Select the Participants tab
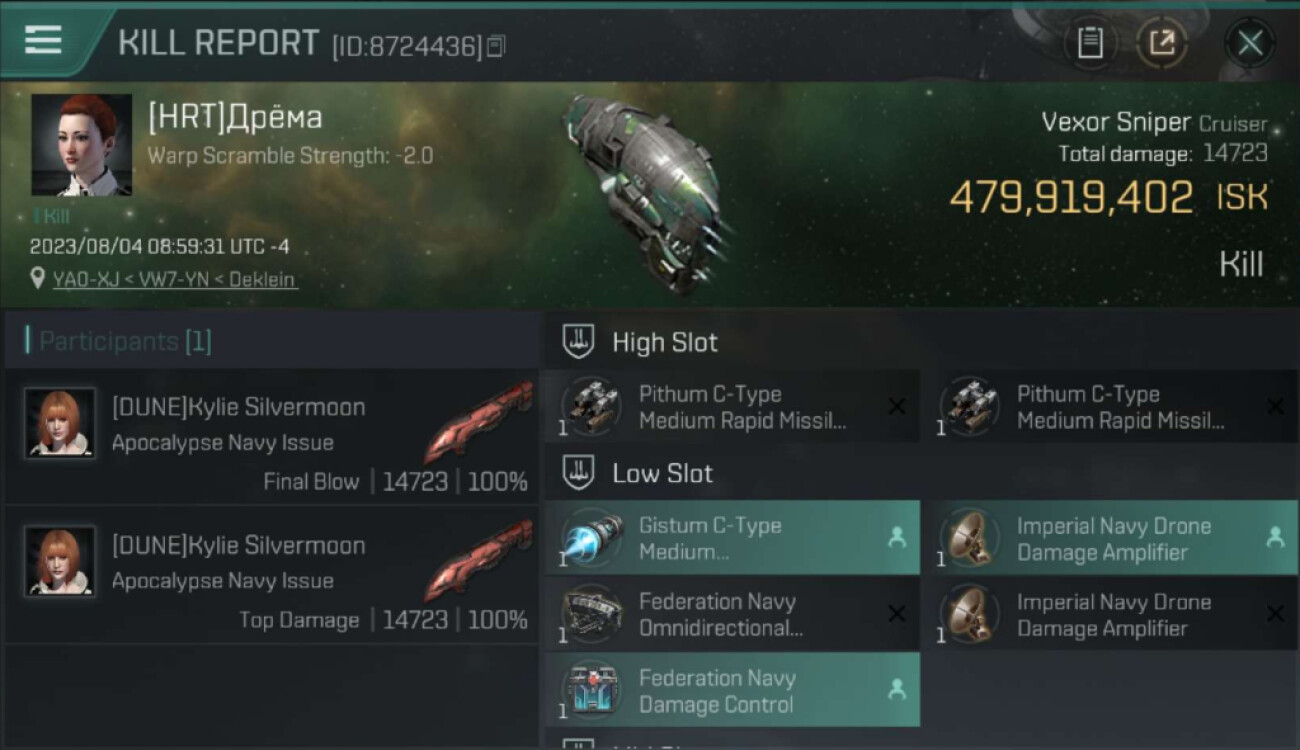Image resolution: width=1300 pixels, height=750 pixels. point(124,342)
